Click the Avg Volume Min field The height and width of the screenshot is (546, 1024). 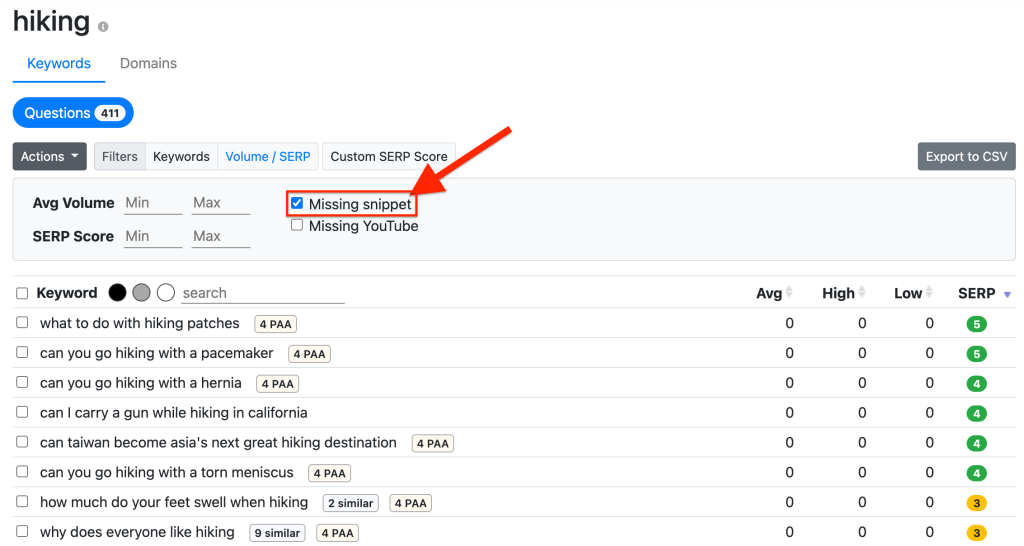tap(153, 203)
